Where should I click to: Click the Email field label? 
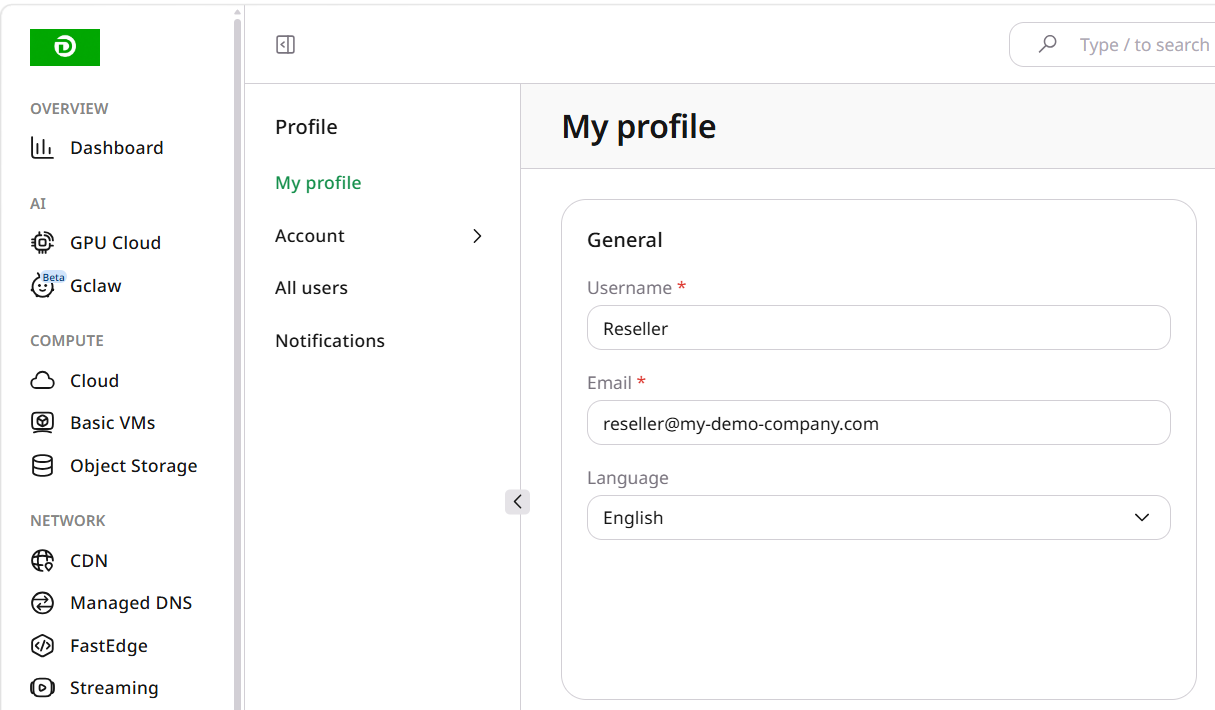pyautogui.click(x=609, y=383)
